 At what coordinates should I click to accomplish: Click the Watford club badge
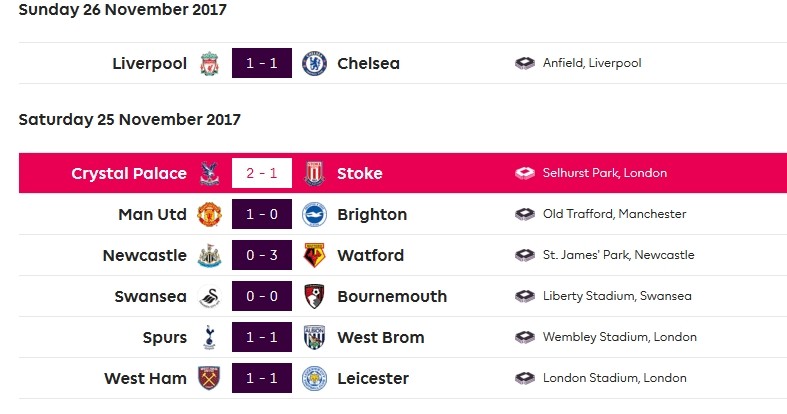[x=314, y=255]
